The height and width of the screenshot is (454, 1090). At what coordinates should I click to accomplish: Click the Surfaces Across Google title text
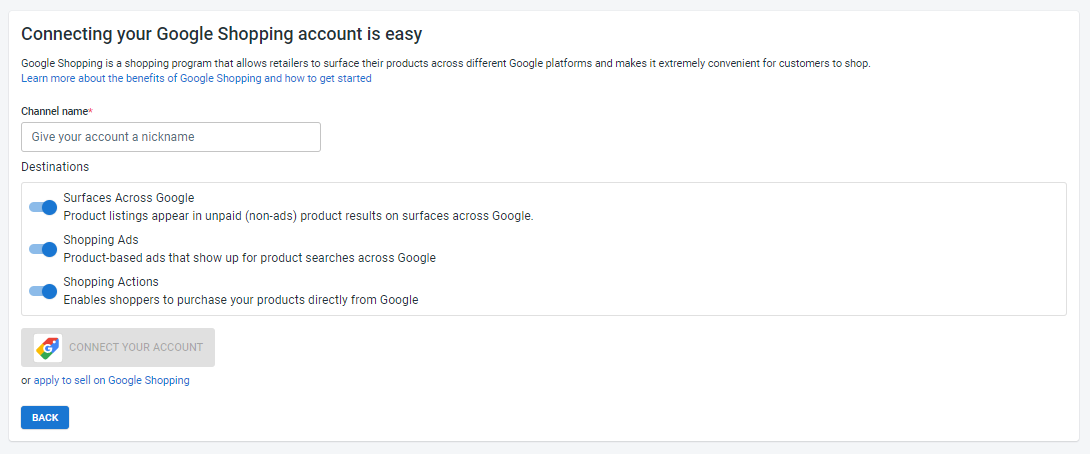click(x=129, y=197)
